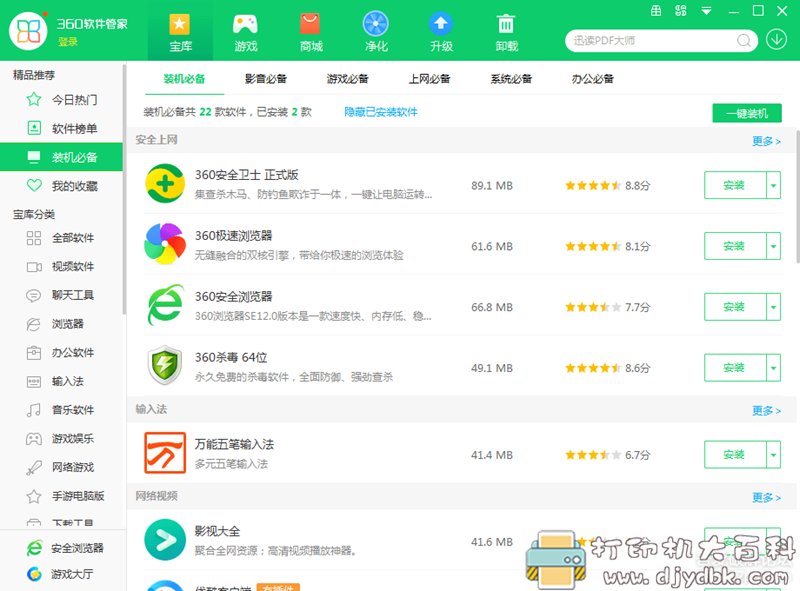Screen dimensions: 800x591
Task: Switch to 系统必备 tab
Action: (511, 79)
